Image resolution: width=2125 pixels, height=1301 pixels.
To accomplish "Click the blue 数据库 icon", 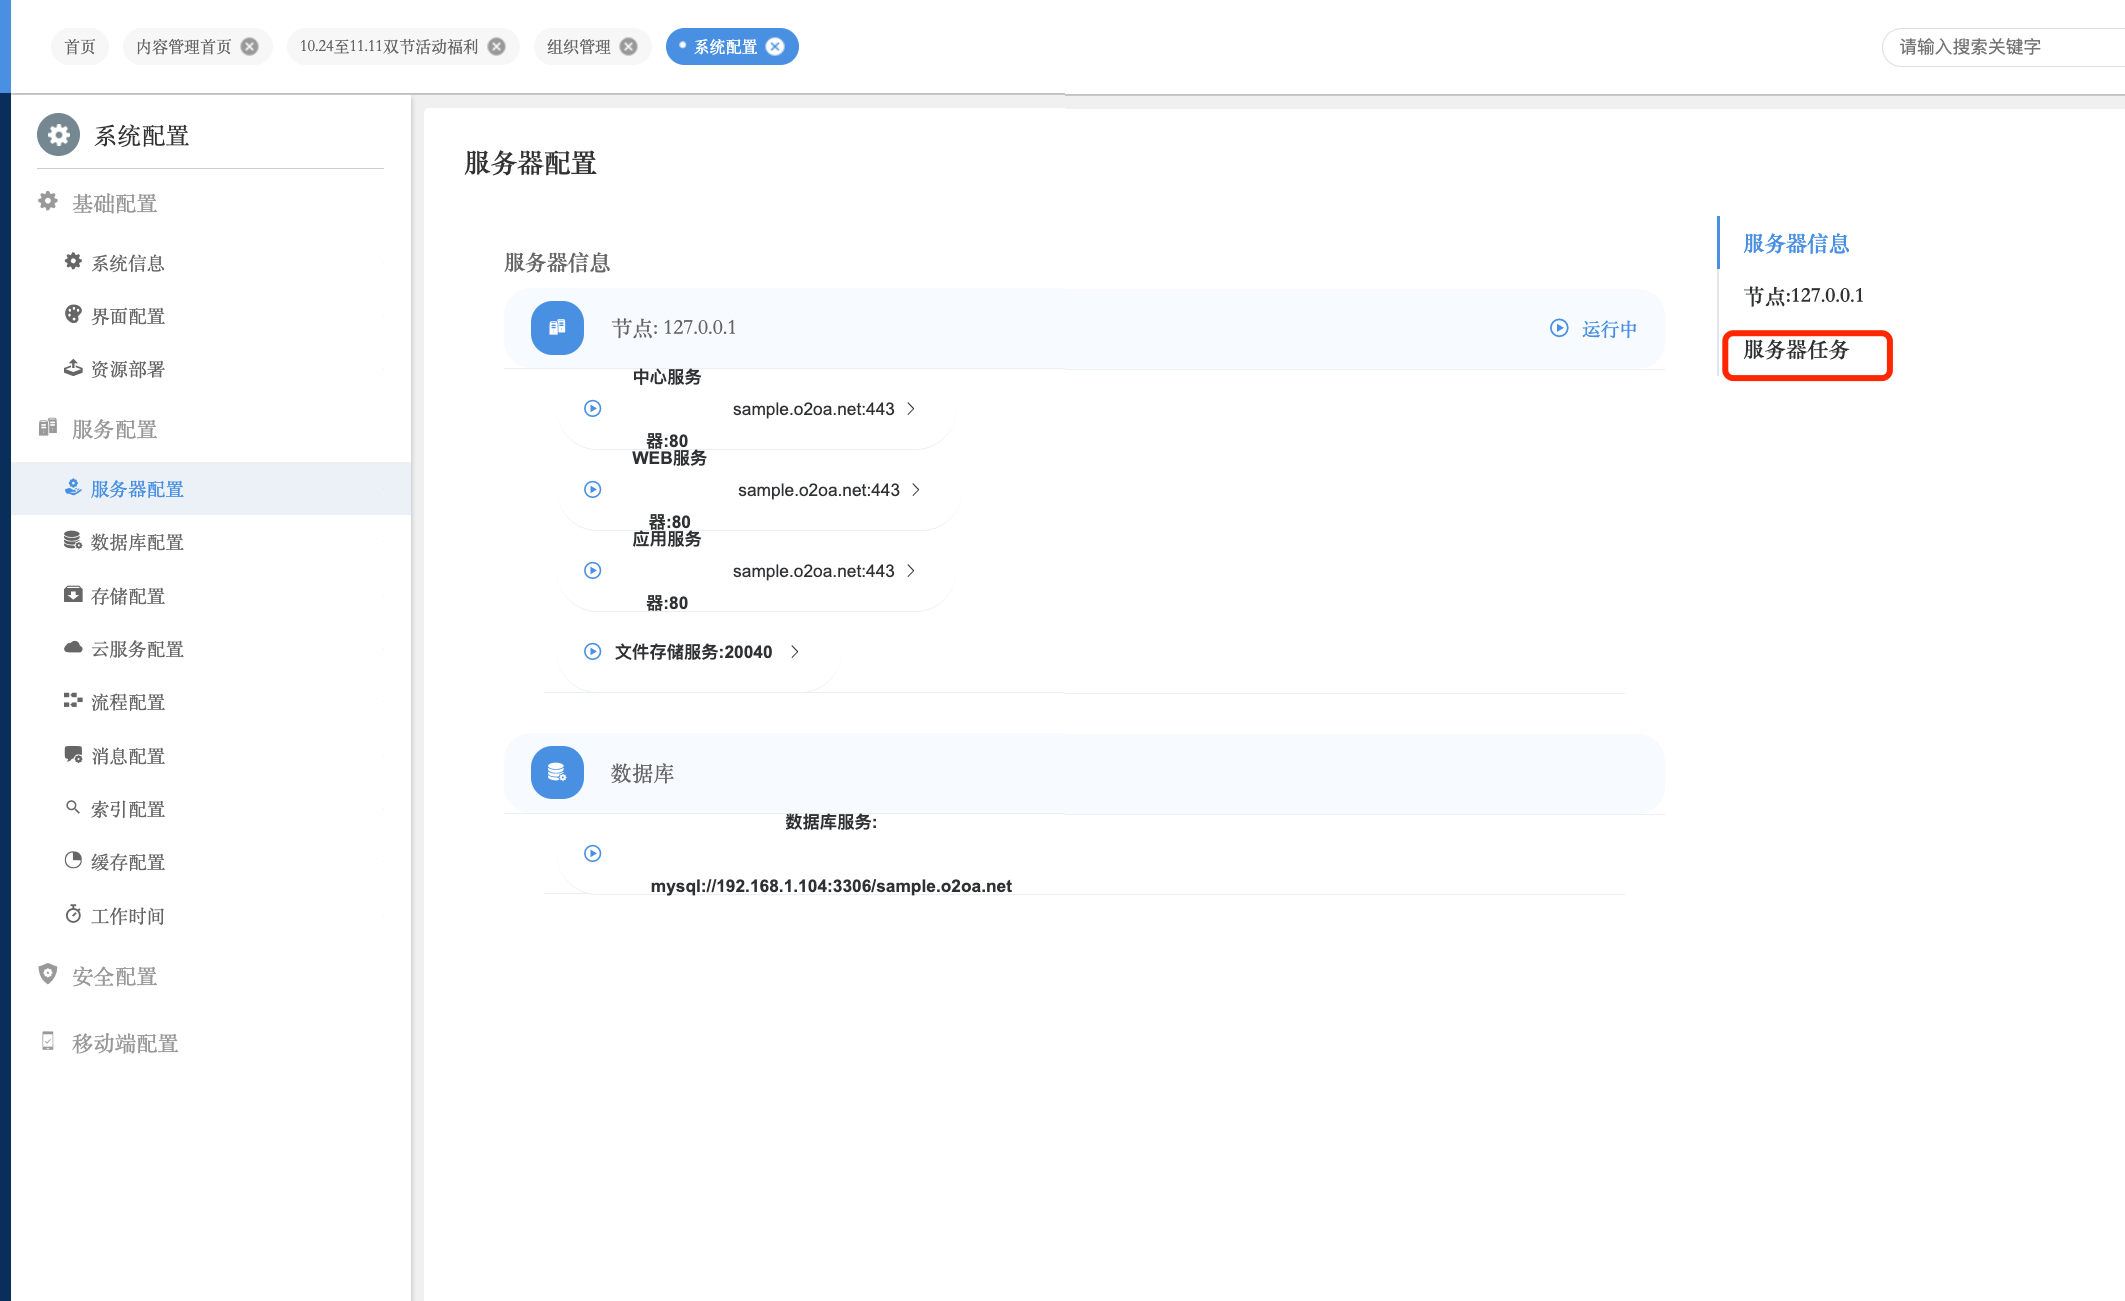I will pos(557,773).
